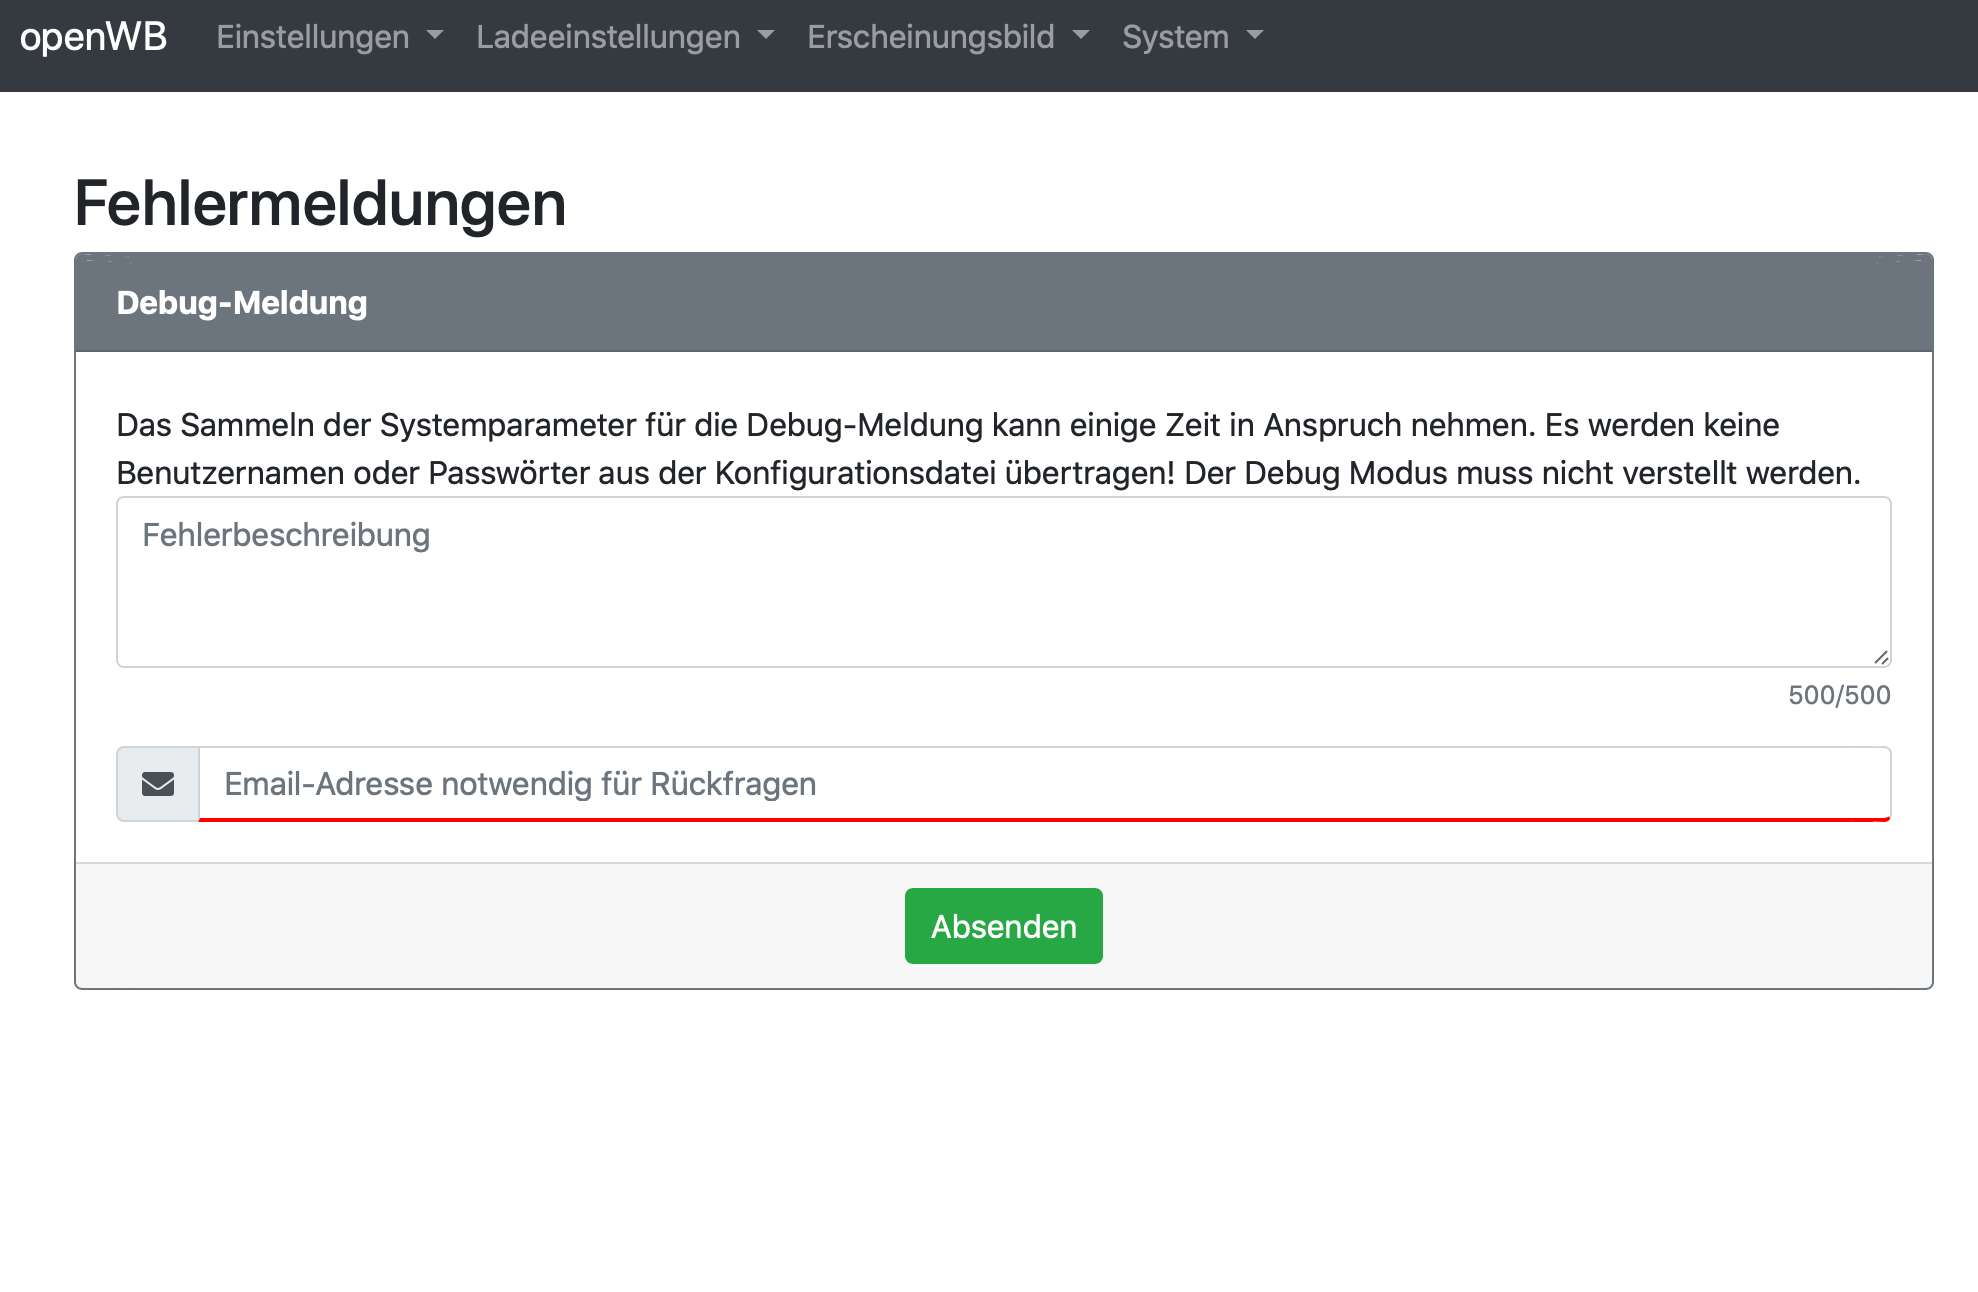Viewport: 1978px width, 1292px height.
Task: Open the Einstellungen menu
Action: pyautogui.click(x=313, y=37)
